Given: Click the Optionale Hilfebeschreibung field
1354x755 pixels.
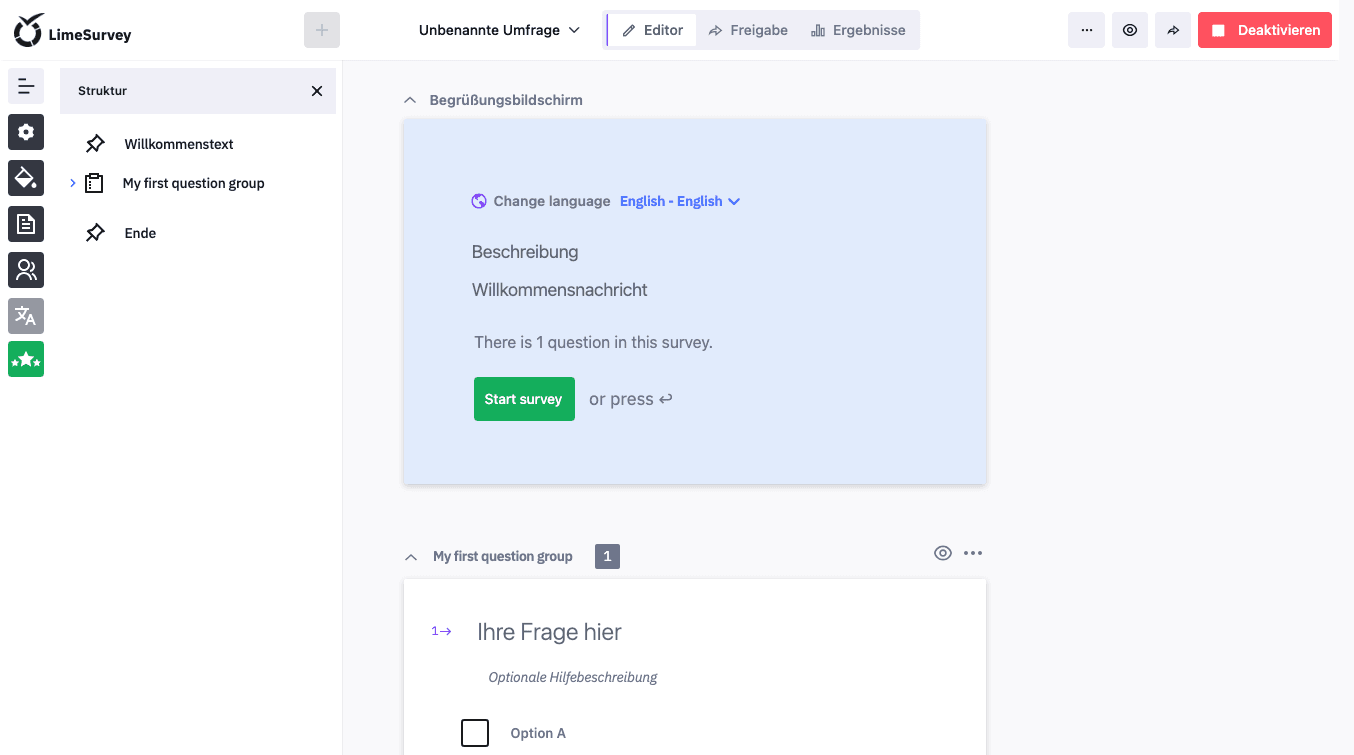Looking at the screenshot, I should click(573, 677).
